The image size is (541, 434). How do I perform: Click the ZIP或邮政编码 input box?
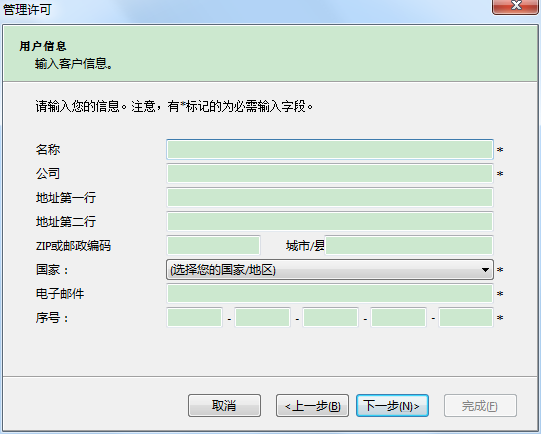tap(214, 246)
